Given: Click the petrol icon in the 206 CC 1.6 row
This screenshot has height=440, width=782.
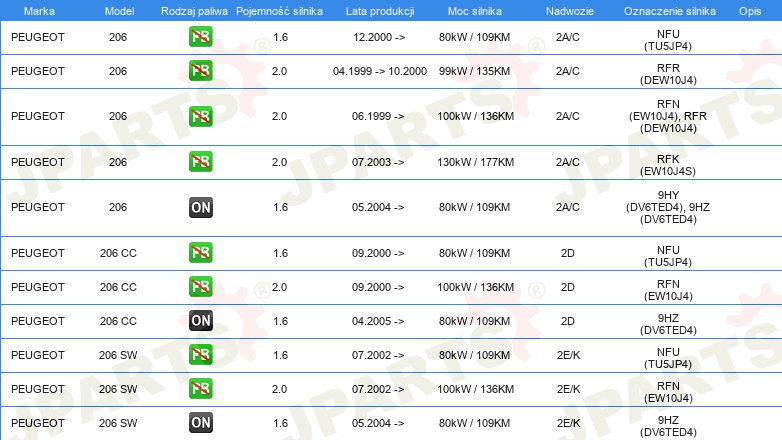Looking at the screenshot, I should [x=200, y=252].
